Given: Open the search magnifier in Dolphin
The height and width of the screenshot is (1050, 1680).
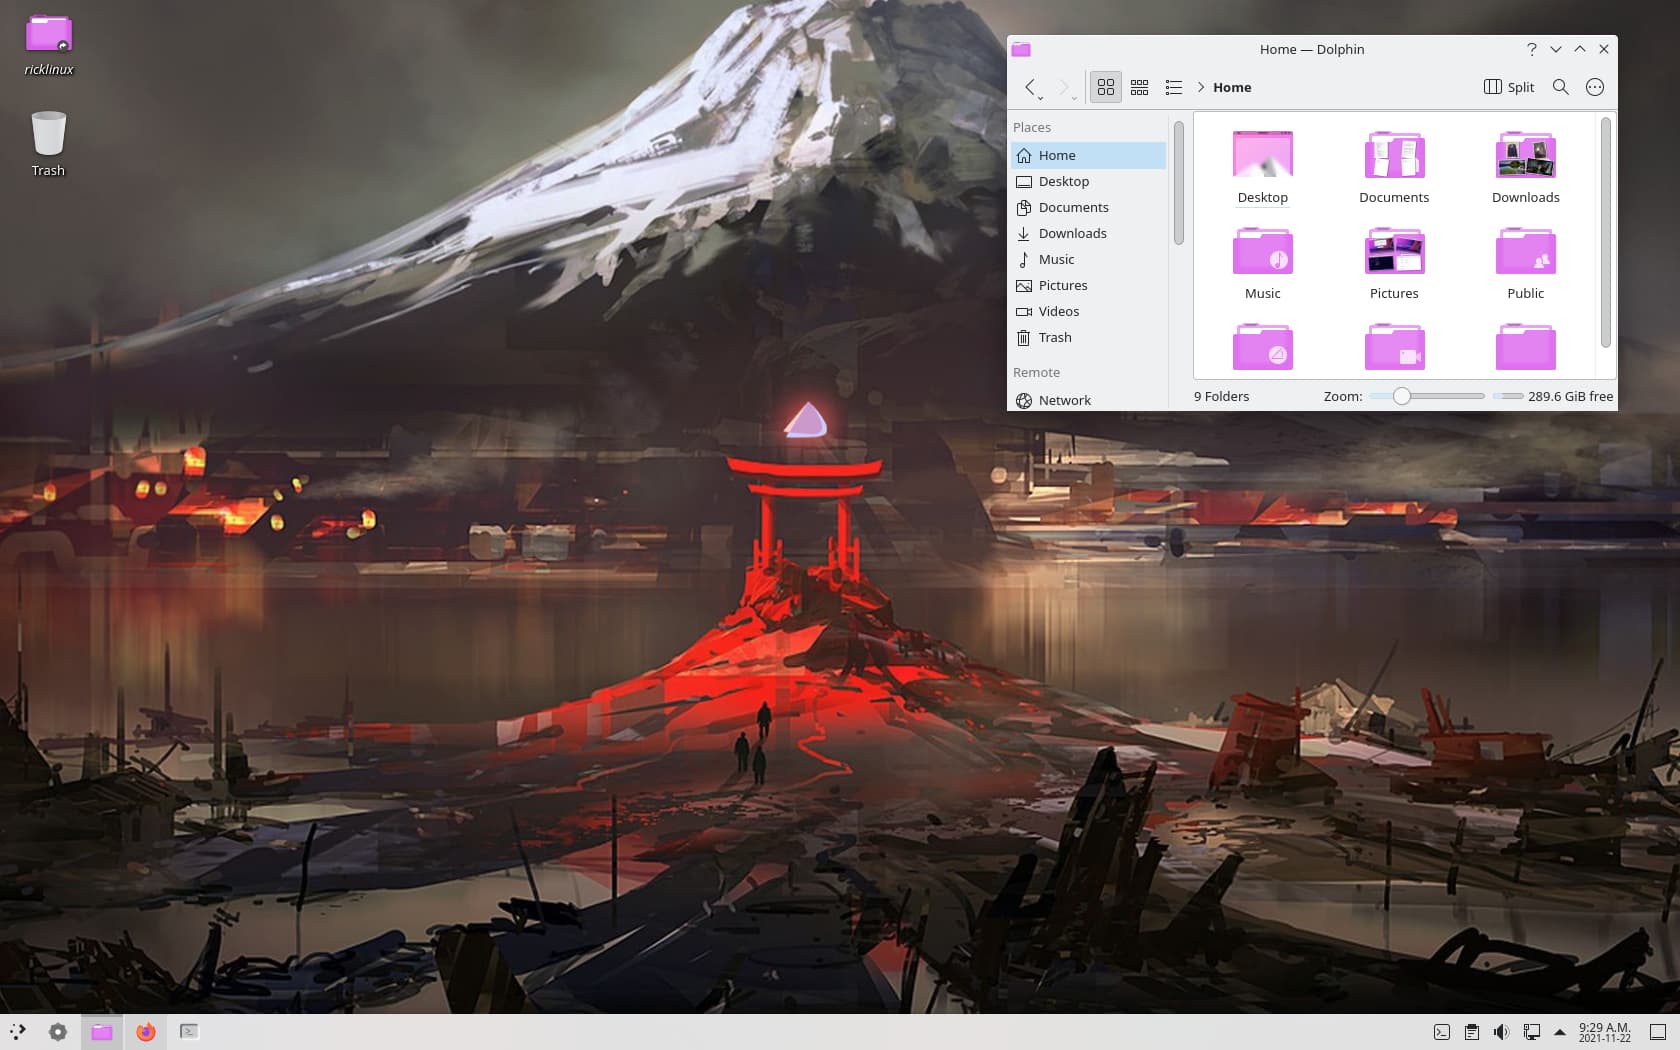Looking at the screenshot, I should 1560,87.
